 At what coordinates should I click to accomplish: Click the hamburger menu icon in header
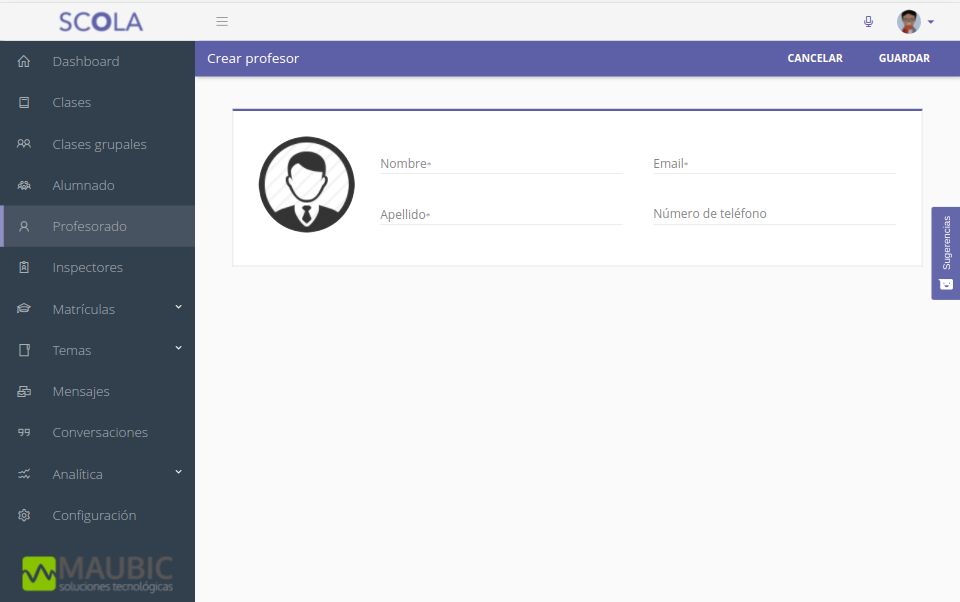coord(222,21)
